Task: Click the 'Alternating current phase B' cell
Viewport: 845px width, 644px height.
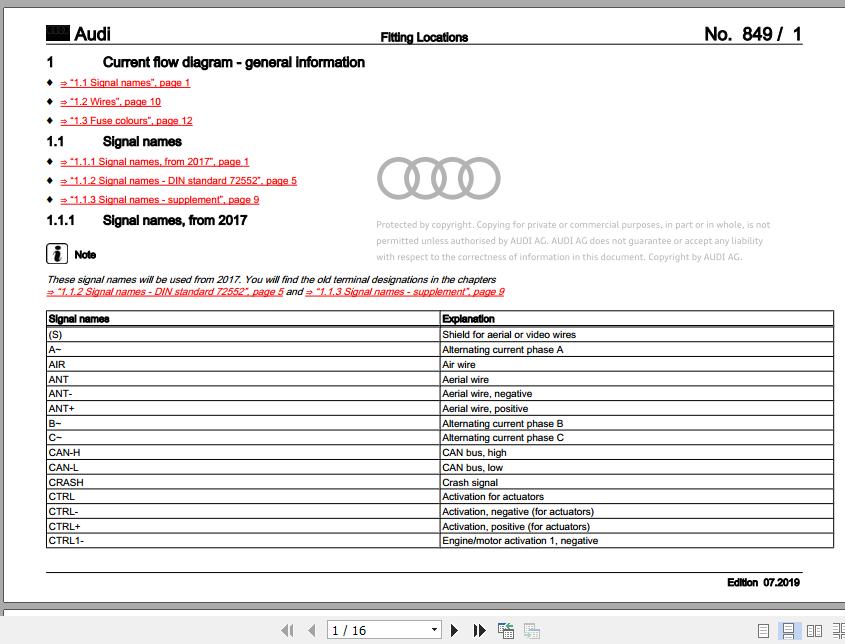Action: (x=637, y=424)
